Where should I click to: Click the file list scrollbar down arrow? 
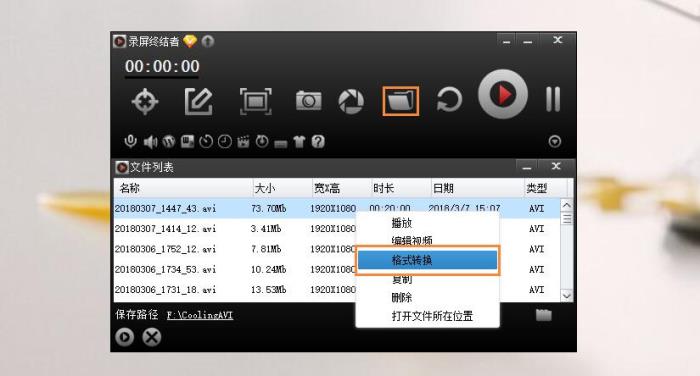(567, 296)
